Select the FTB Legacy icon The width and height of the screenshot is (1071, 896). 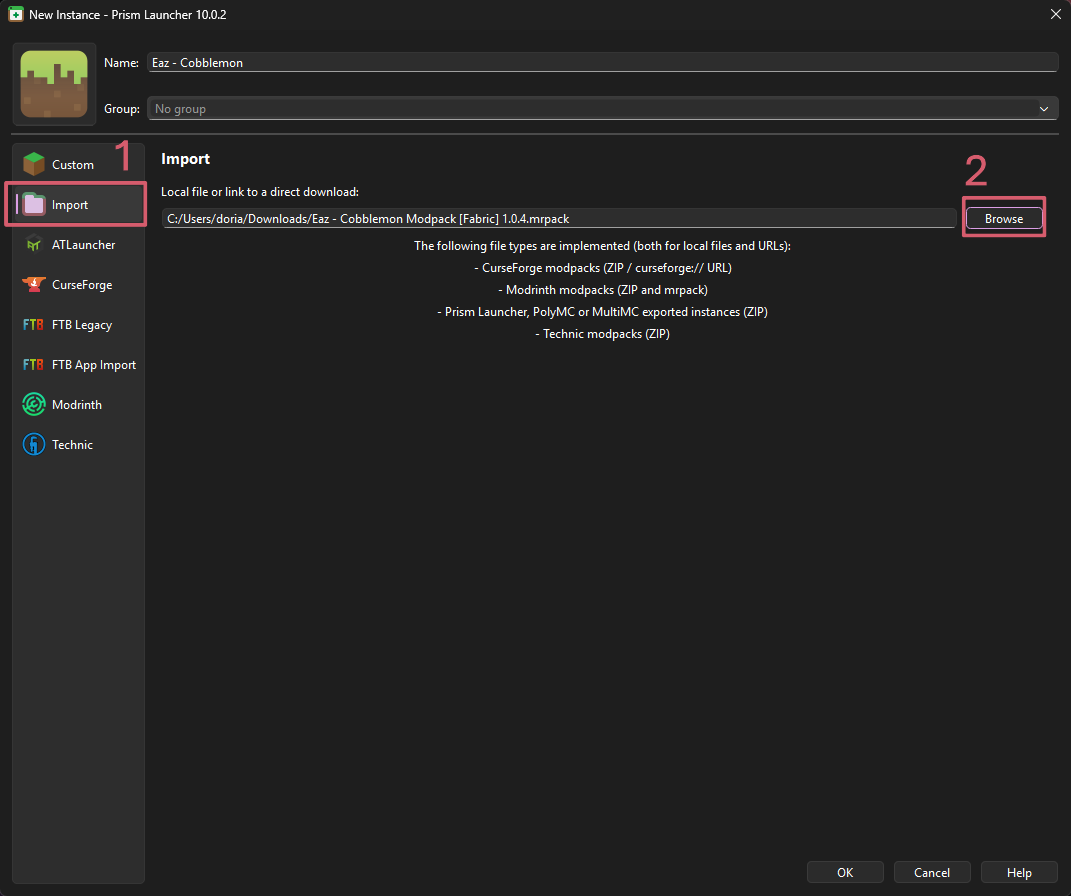click(x=34, y=323)
